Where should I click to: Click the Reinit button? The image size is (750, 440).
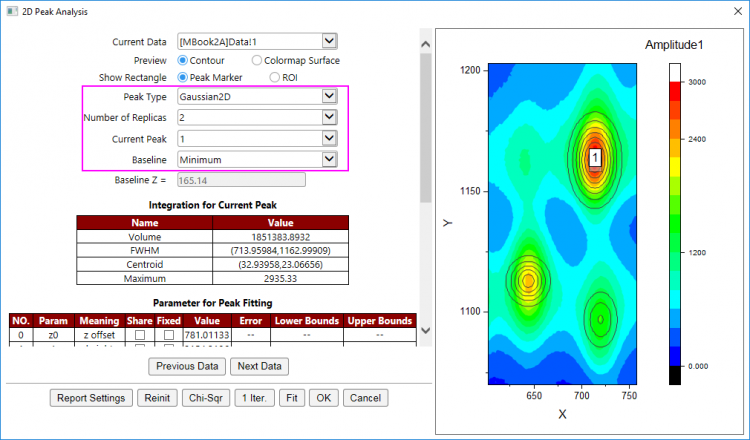(x=157, y=398)
